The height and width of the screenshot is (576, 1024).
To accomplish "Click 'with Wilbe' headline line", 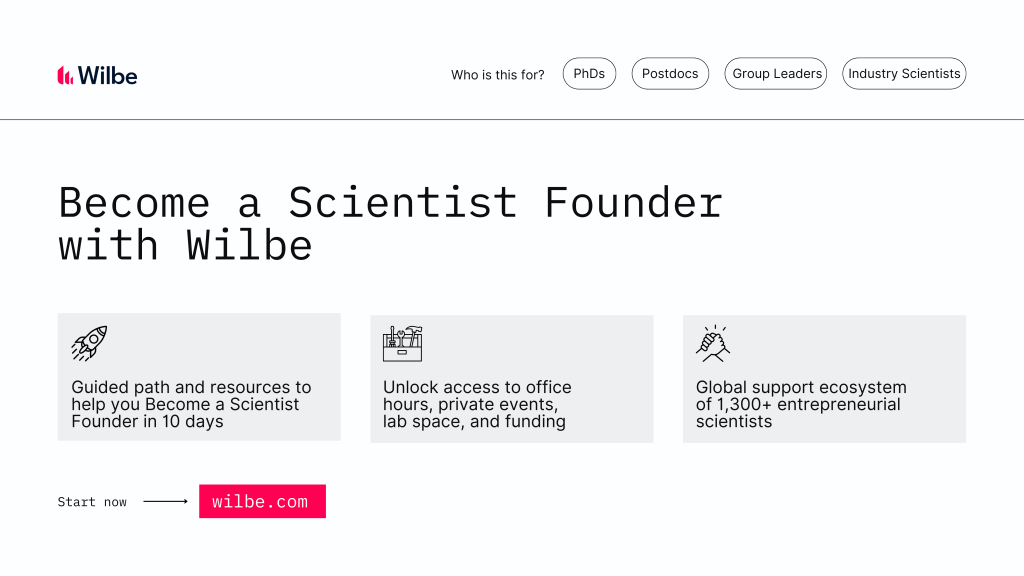I will (x=185, y=246).
